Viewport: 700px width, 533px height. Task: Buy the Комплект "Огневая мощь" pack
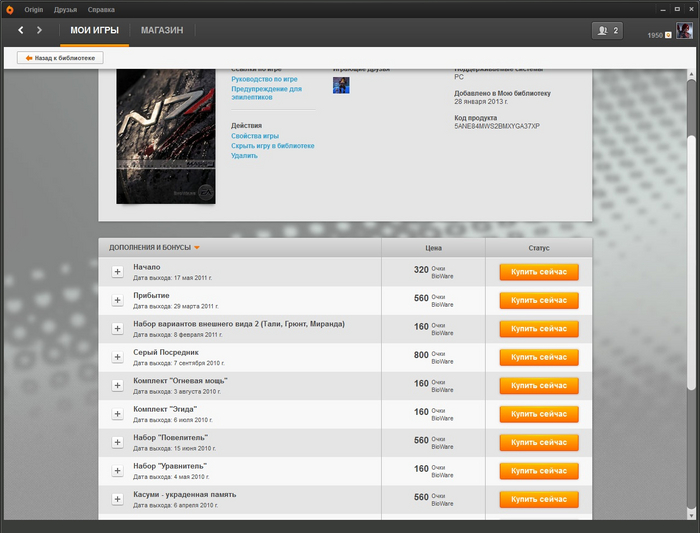539,386
